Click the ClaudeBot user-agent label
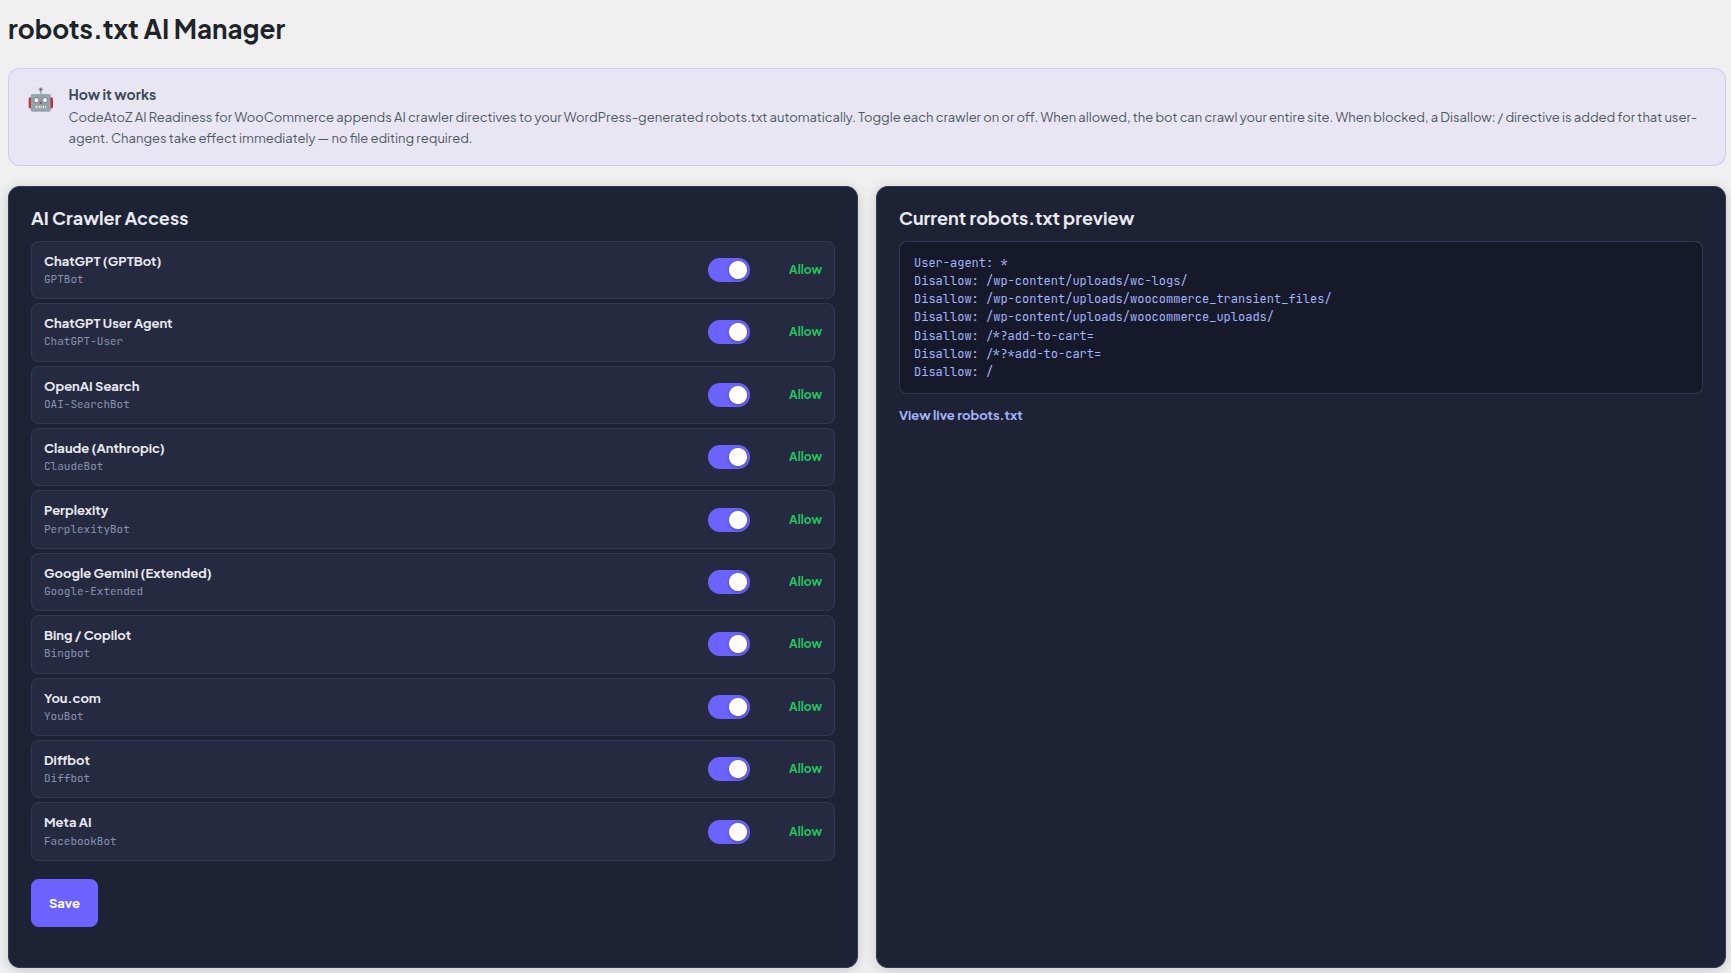1731x973 pixels. (x=73, y=466)
